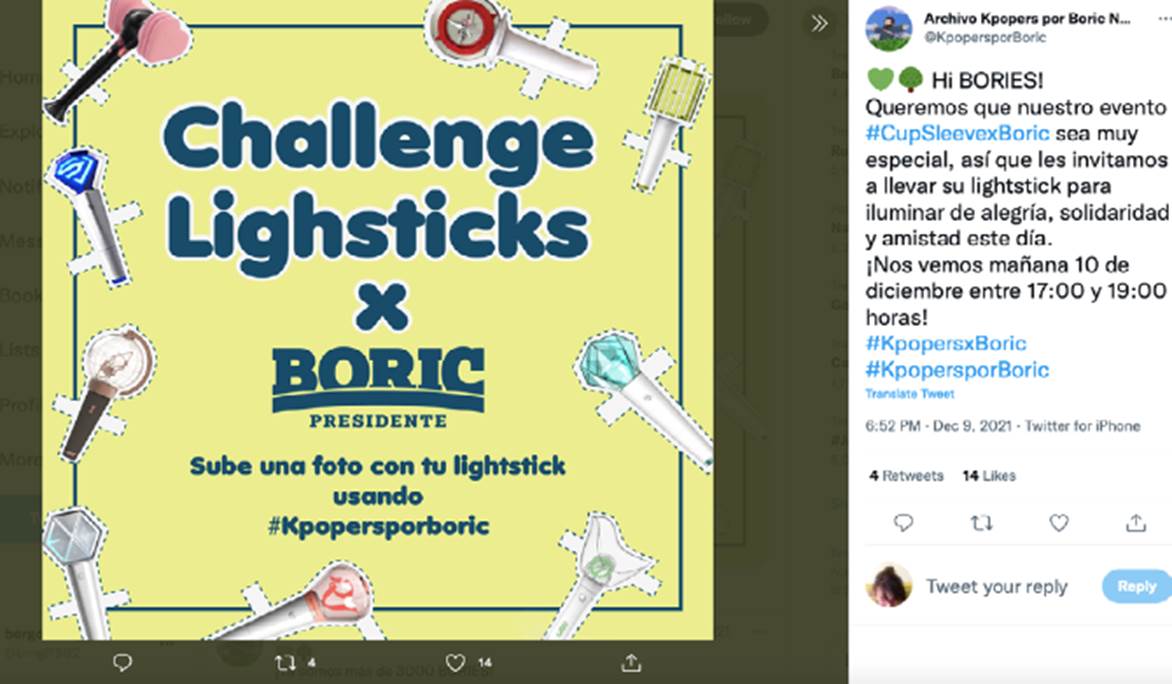The image size is (1172, 684).
Task: Click the share icon in the tweet panel
Action: coord(1136,523)
